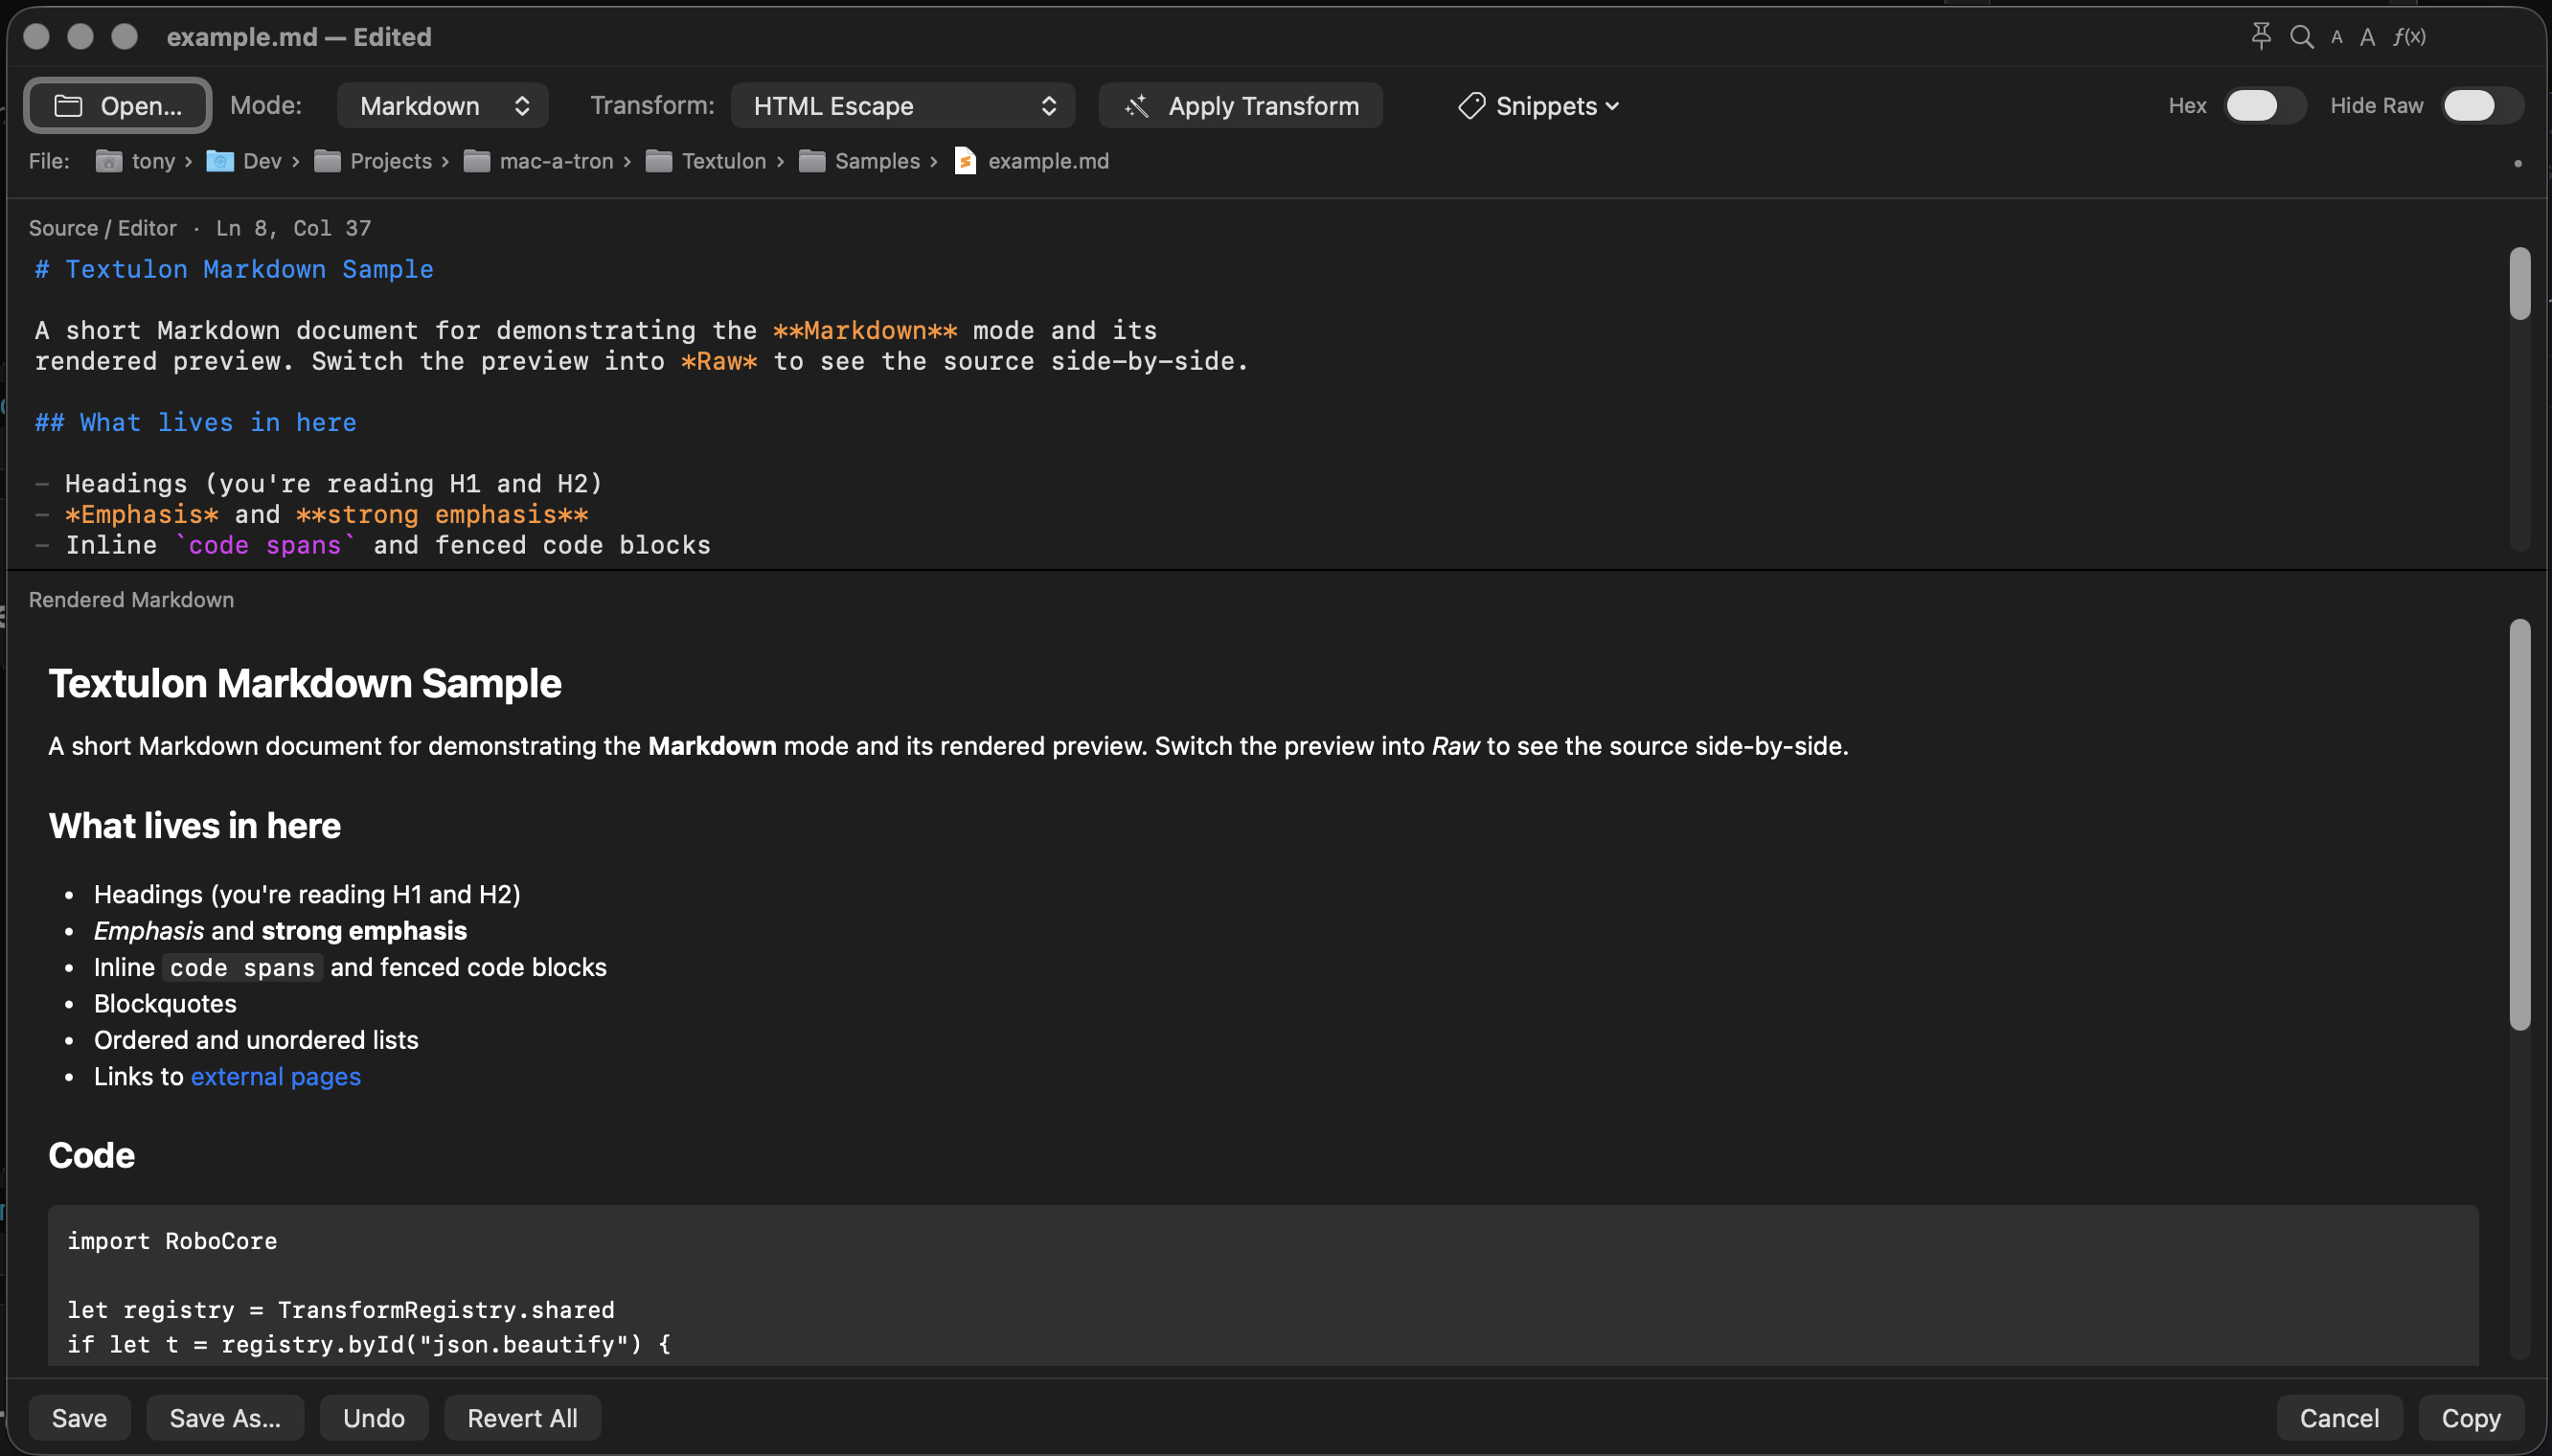The width and height of the screenshot is (2552, 1456).
Task: Click the Save As... button
Action: [x=225, y=1418]
